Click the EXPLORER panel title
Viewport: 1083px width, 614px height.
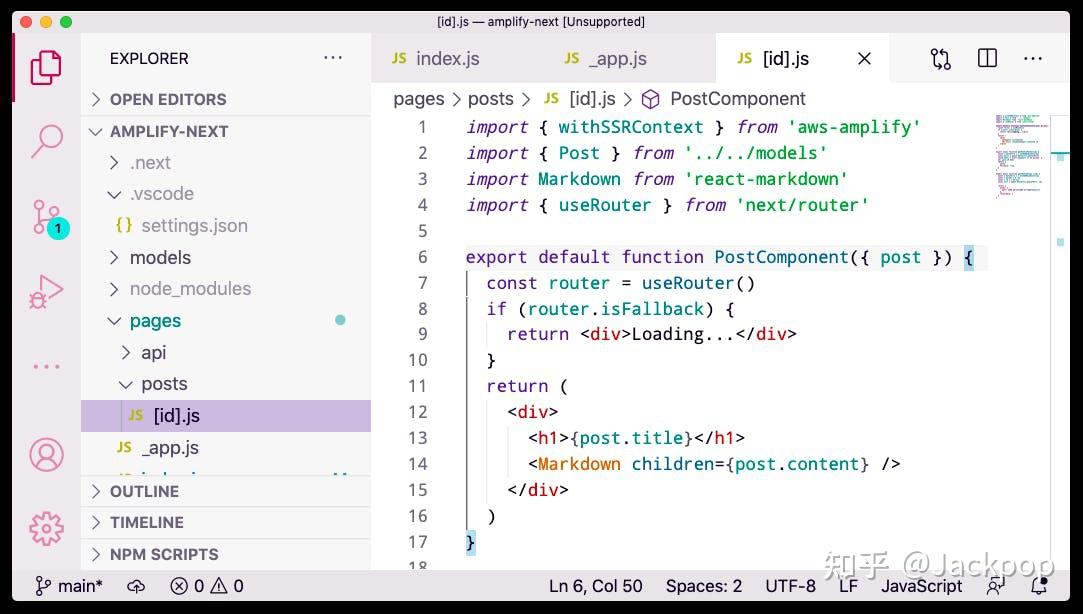149,59
